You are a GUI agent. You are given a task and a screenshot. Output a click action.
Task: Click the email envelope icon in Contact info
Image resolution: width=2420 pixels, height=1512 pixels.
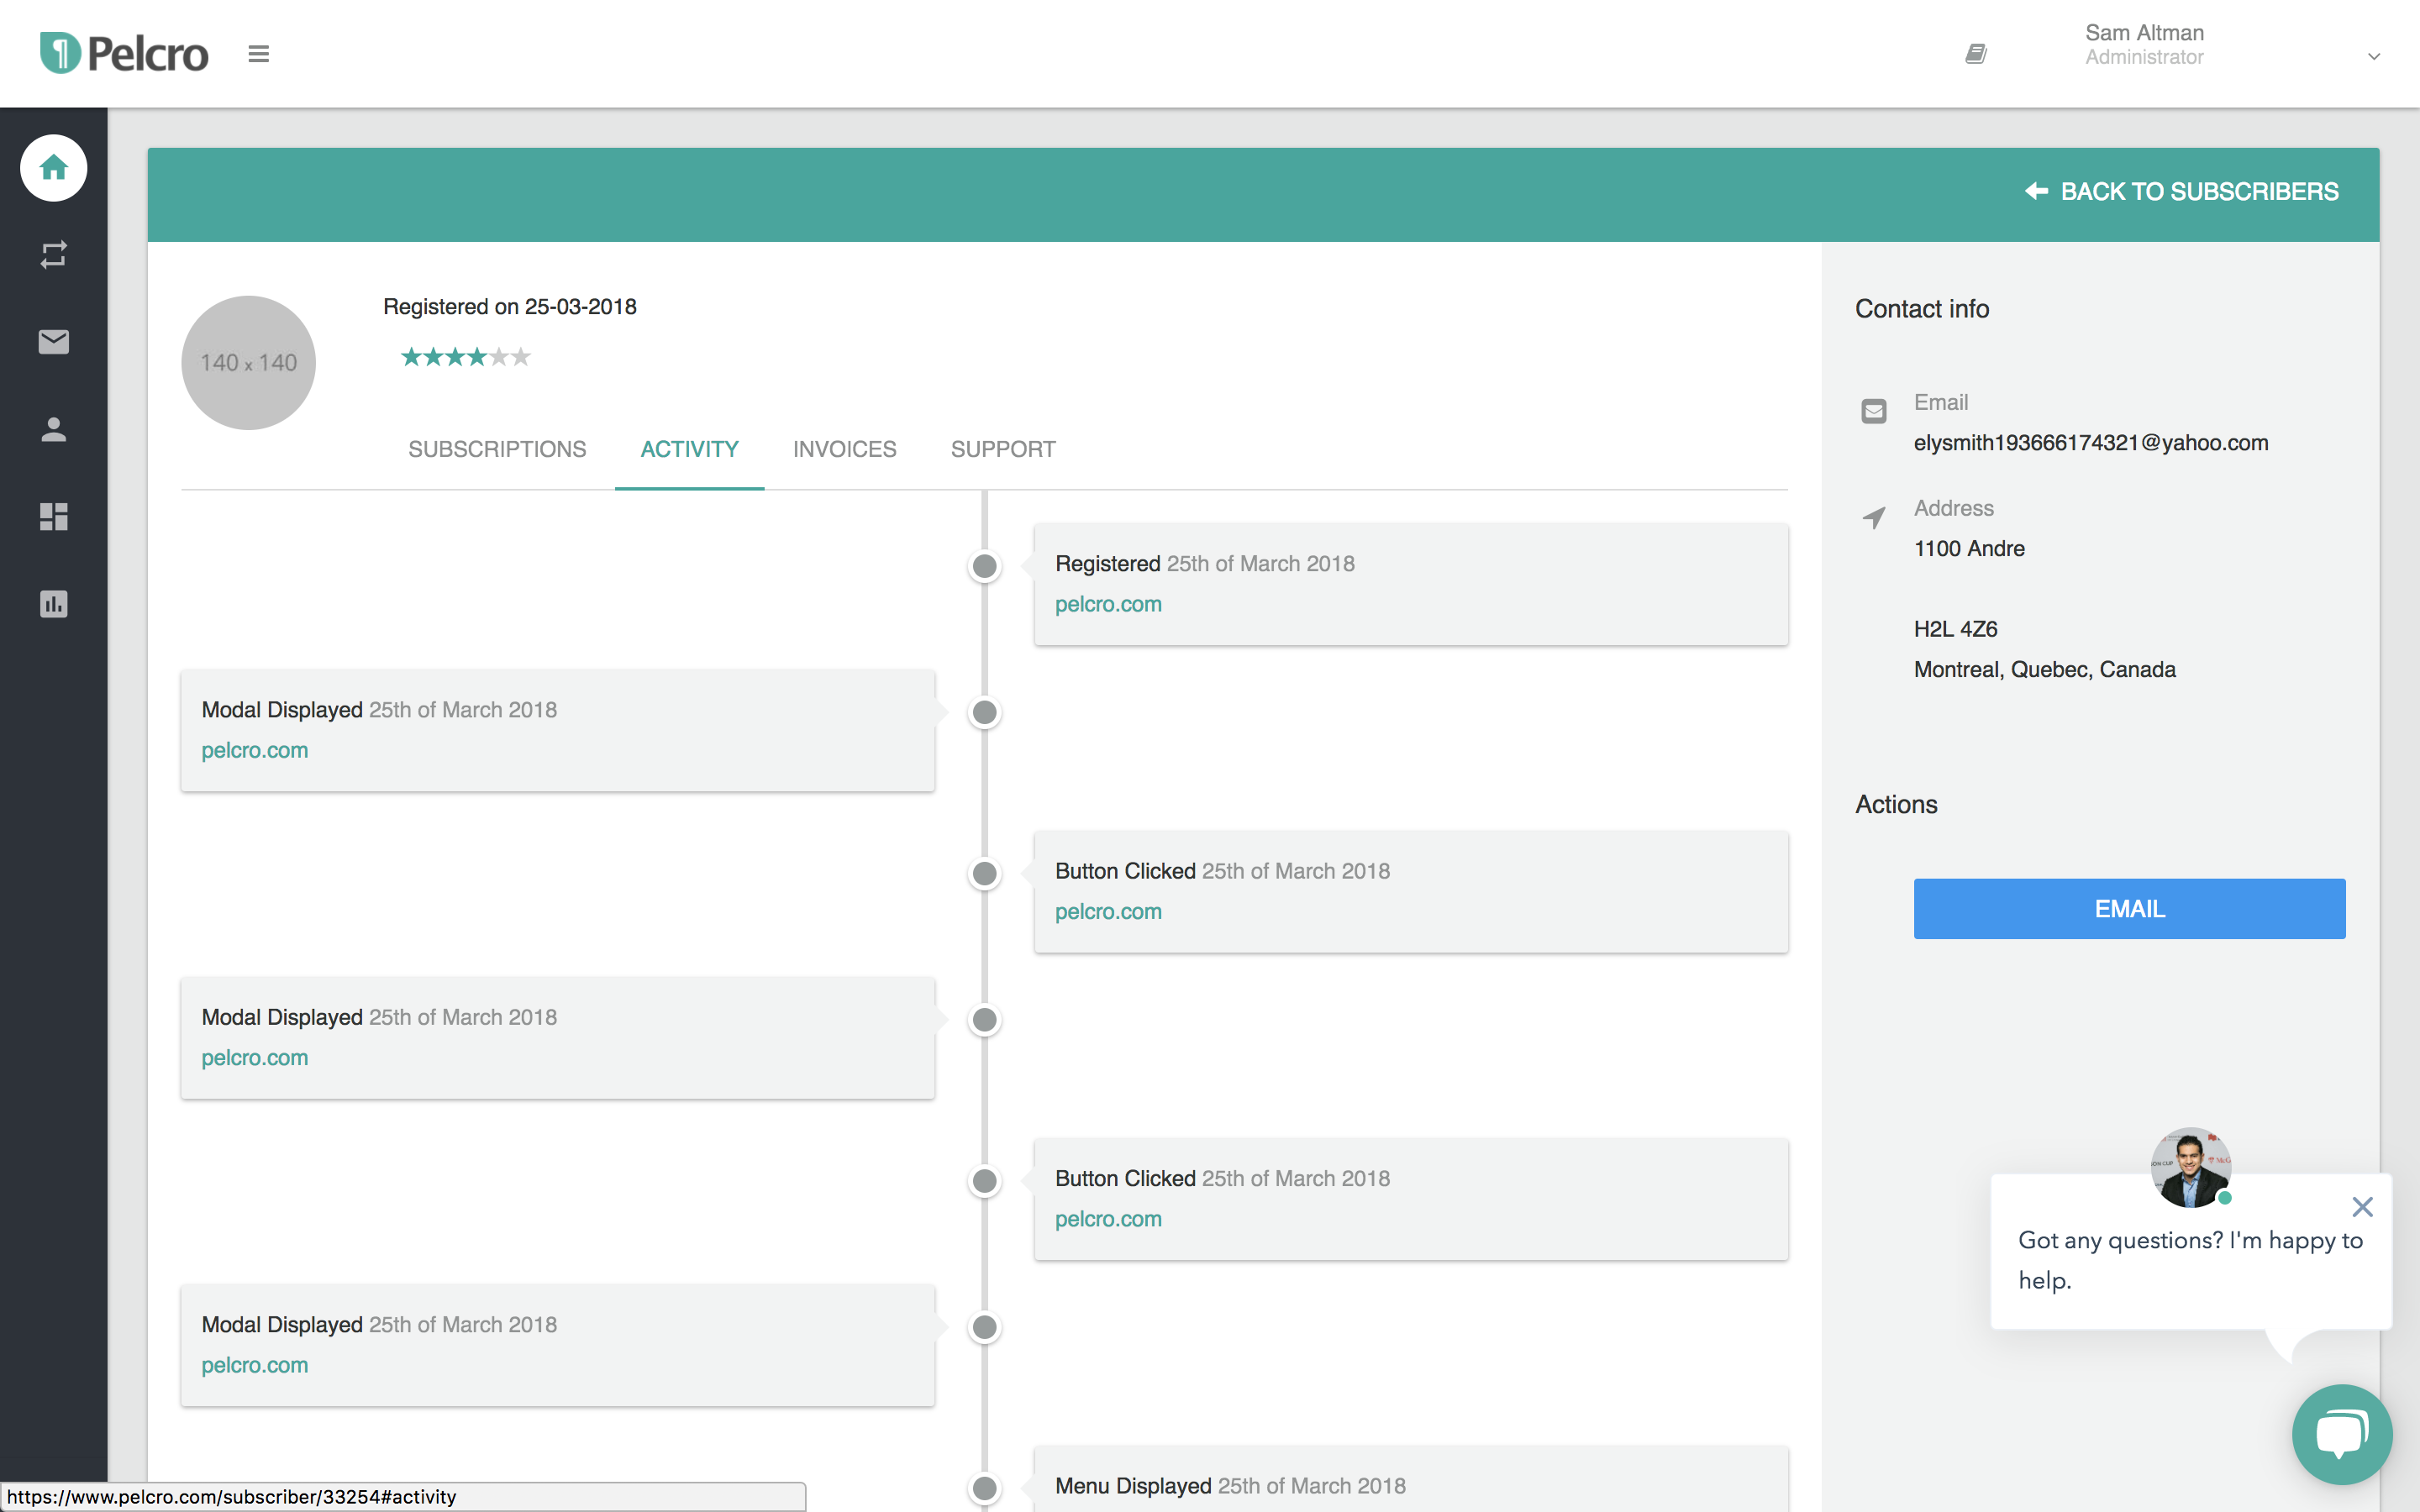tap(1874, 411)
